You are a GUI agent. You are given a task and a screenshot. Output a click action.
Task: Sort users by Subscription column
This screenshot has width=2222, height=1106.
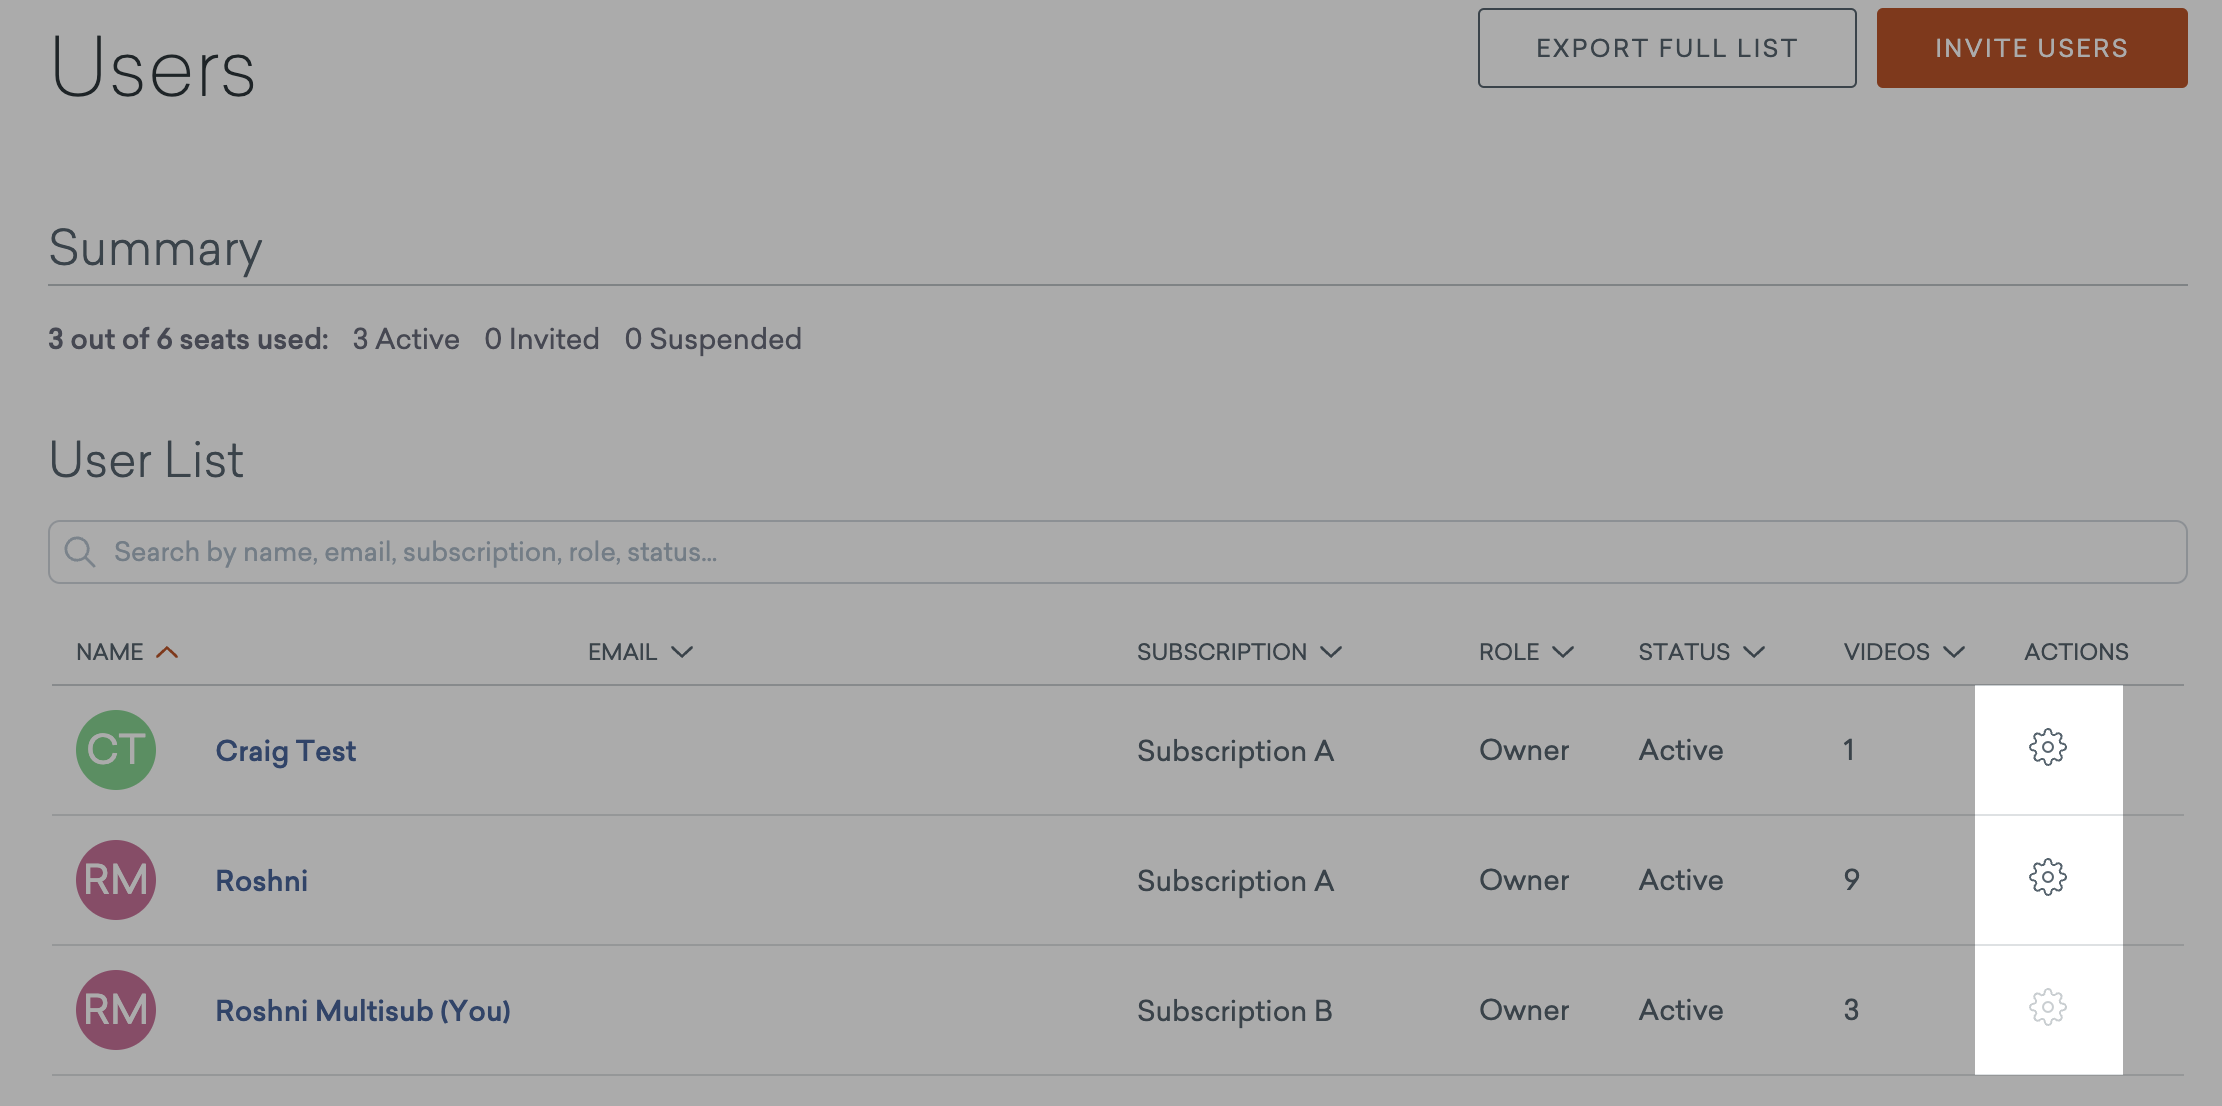tap(1238, 652)
